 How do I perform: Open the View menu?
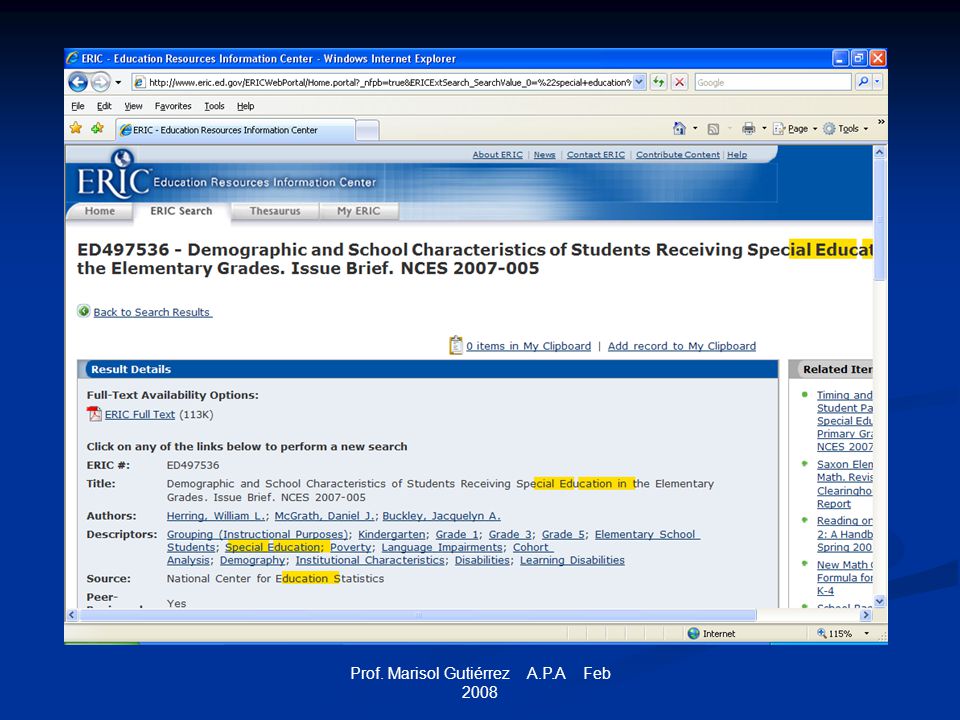pyautogui.click(x=133, y=106)
